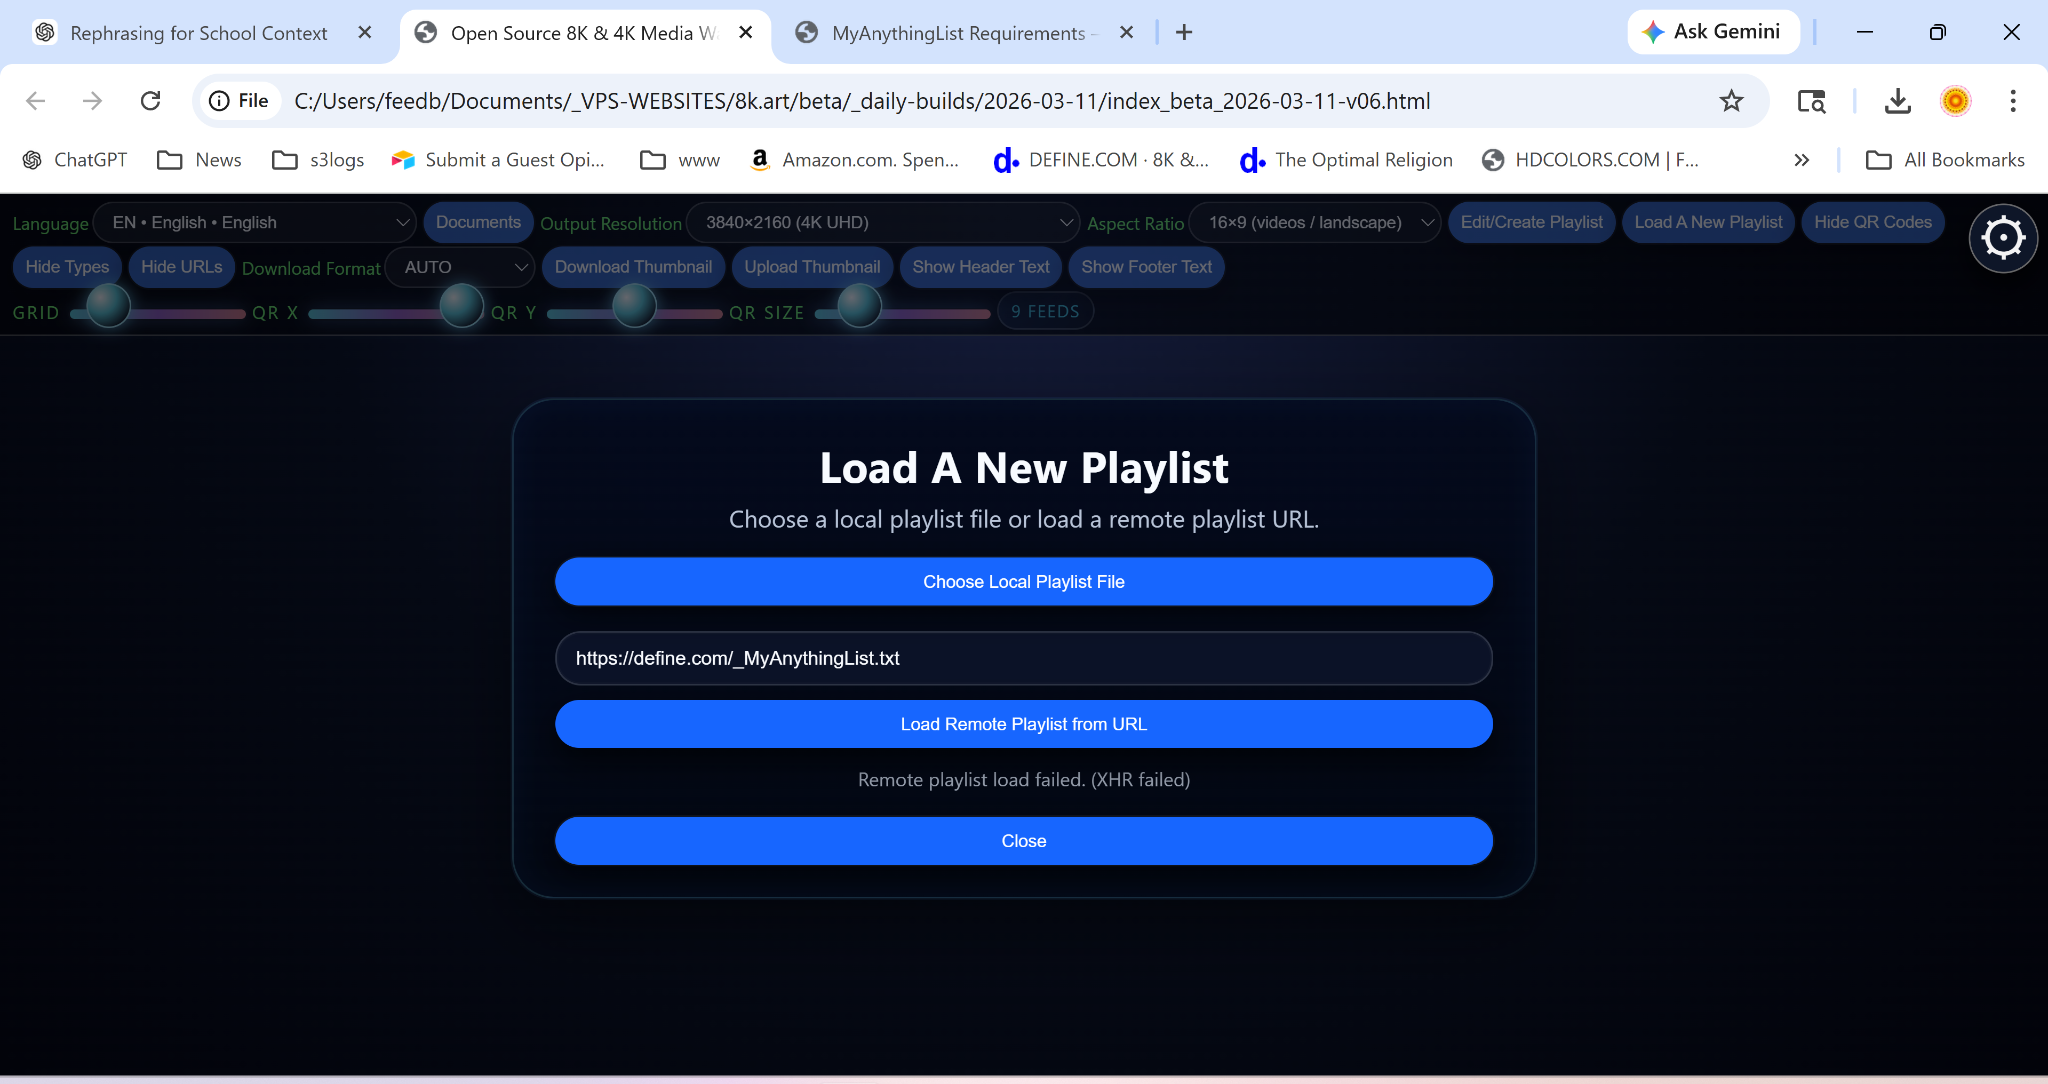
Task: Open the downloads icon in Chrome toolbar
Action: [1897, 101]
